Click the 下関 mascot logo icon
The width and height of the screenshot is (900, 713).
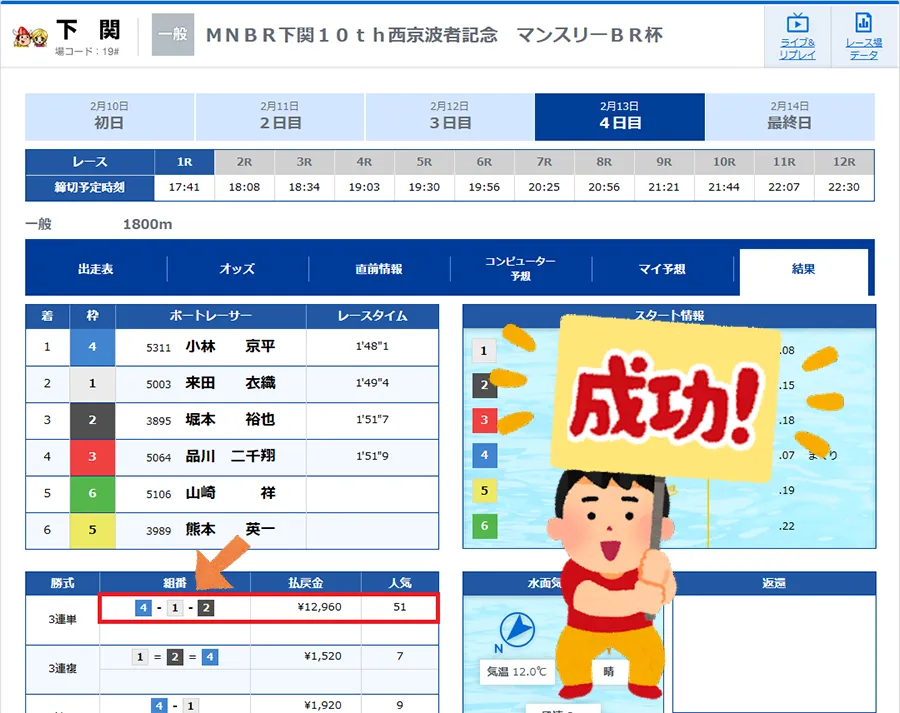(x=30, y=36)
